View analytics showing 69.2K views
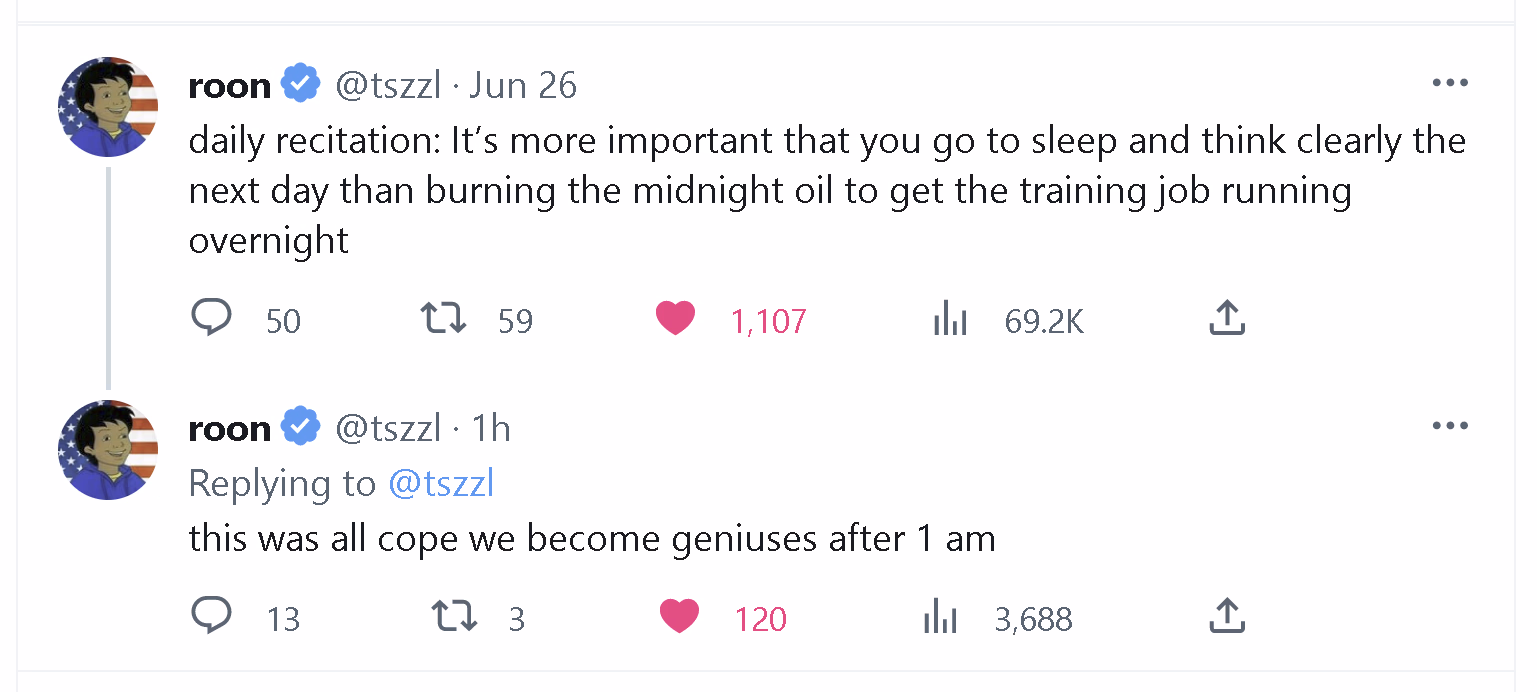1537x692 pixels. click(x=950, y=320)
